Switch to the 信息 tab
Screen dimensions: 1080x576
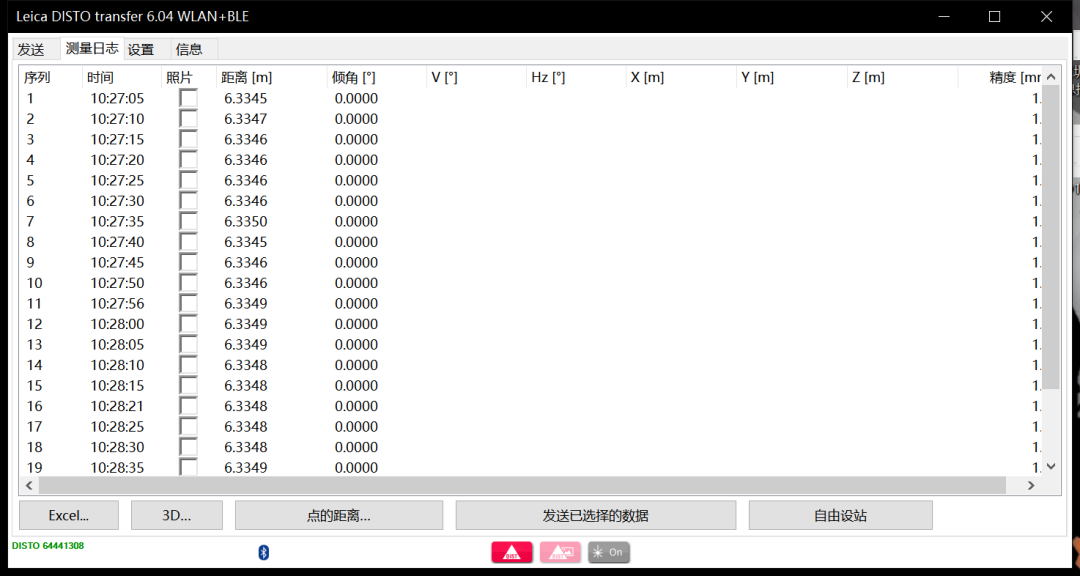tap(190, 48)
